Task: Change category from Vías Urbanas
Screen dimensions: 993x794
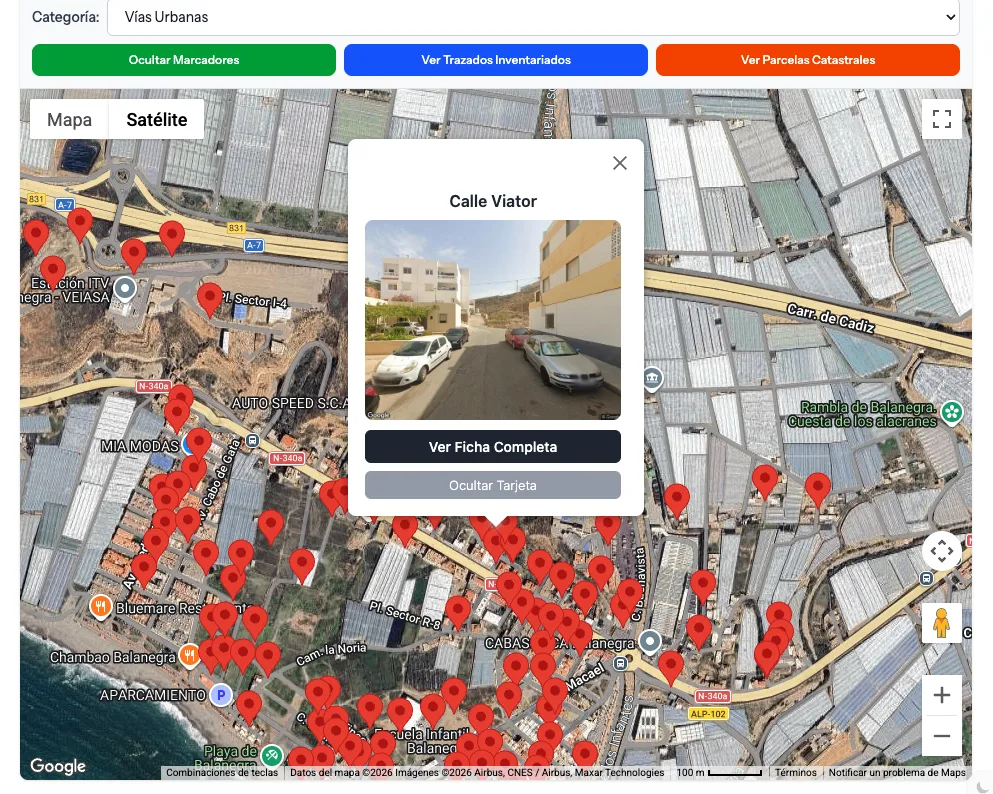Action: tap(535, 17)
